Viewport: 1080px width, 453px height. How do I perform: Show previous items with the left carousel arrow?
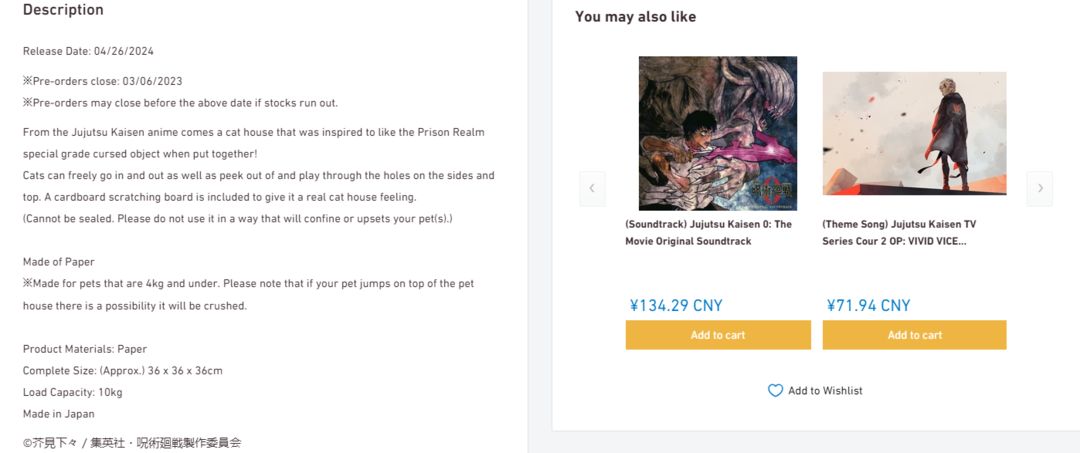tap(592, 189)
